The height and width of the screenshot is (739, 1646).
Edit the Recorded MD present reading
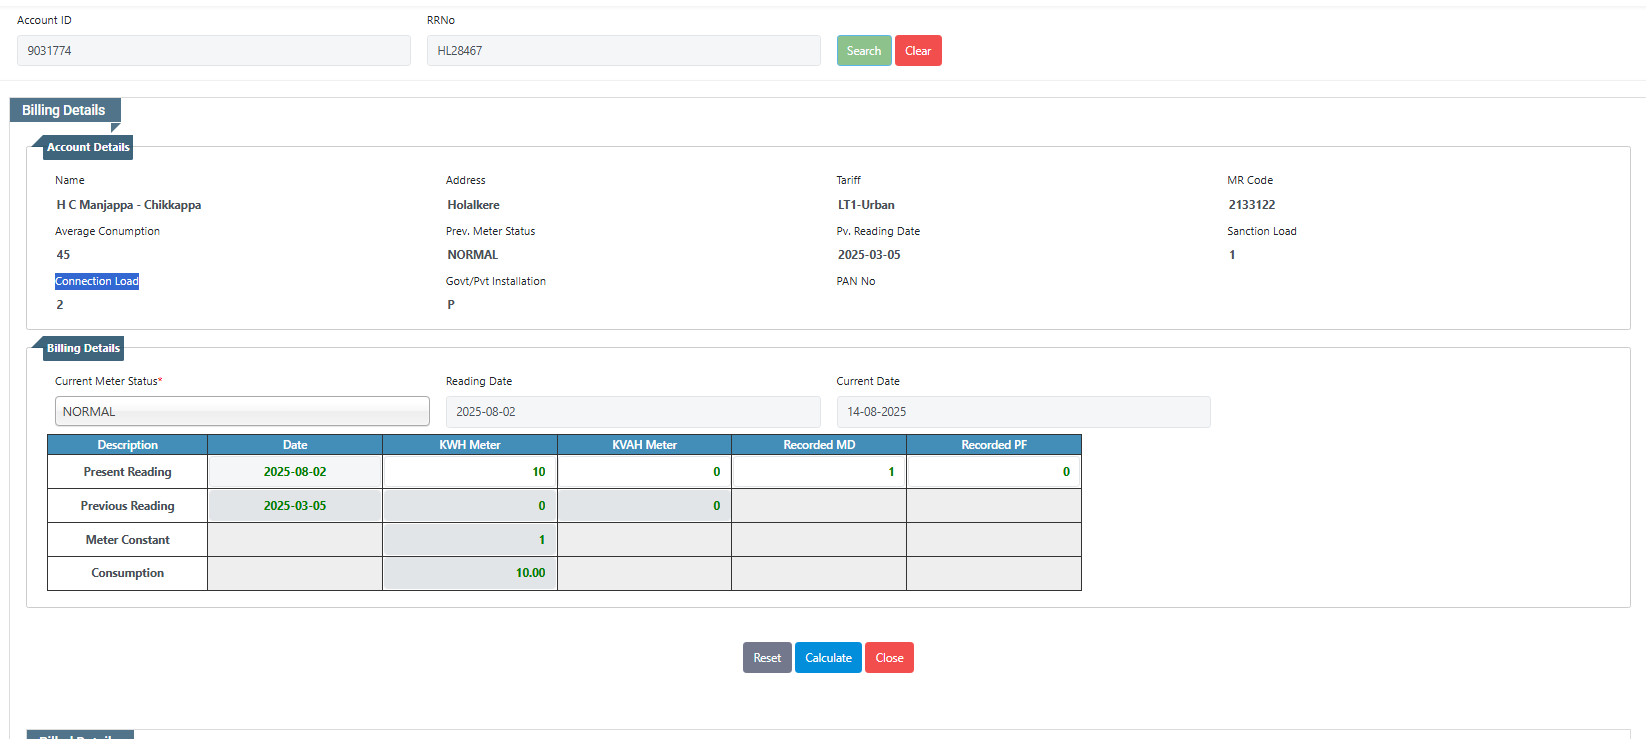pos(818,472)
